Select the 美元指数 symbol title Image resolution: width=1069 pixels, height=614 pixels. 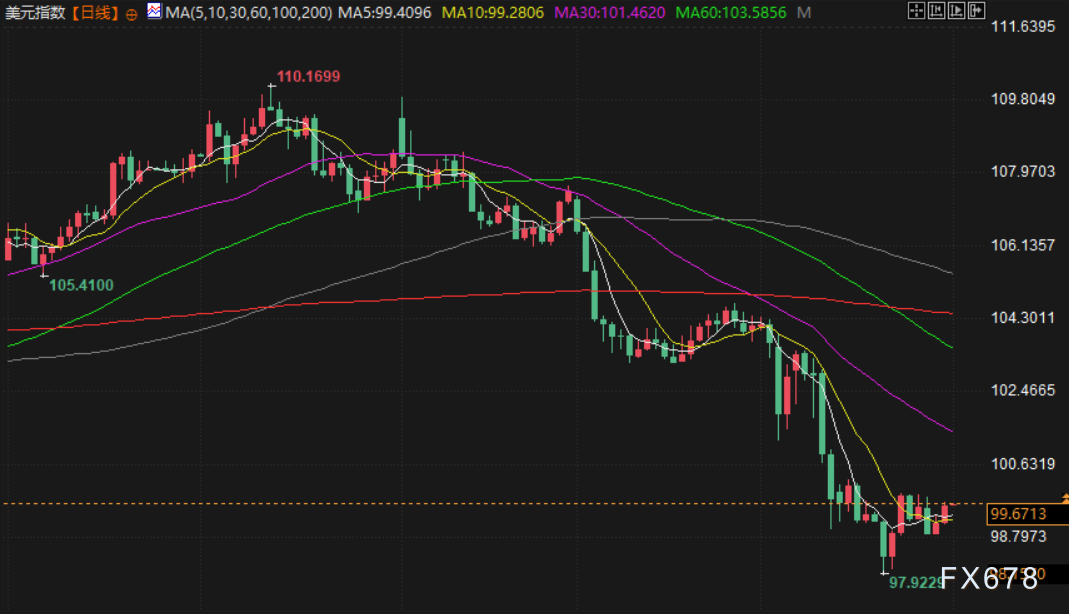(35, 13)
